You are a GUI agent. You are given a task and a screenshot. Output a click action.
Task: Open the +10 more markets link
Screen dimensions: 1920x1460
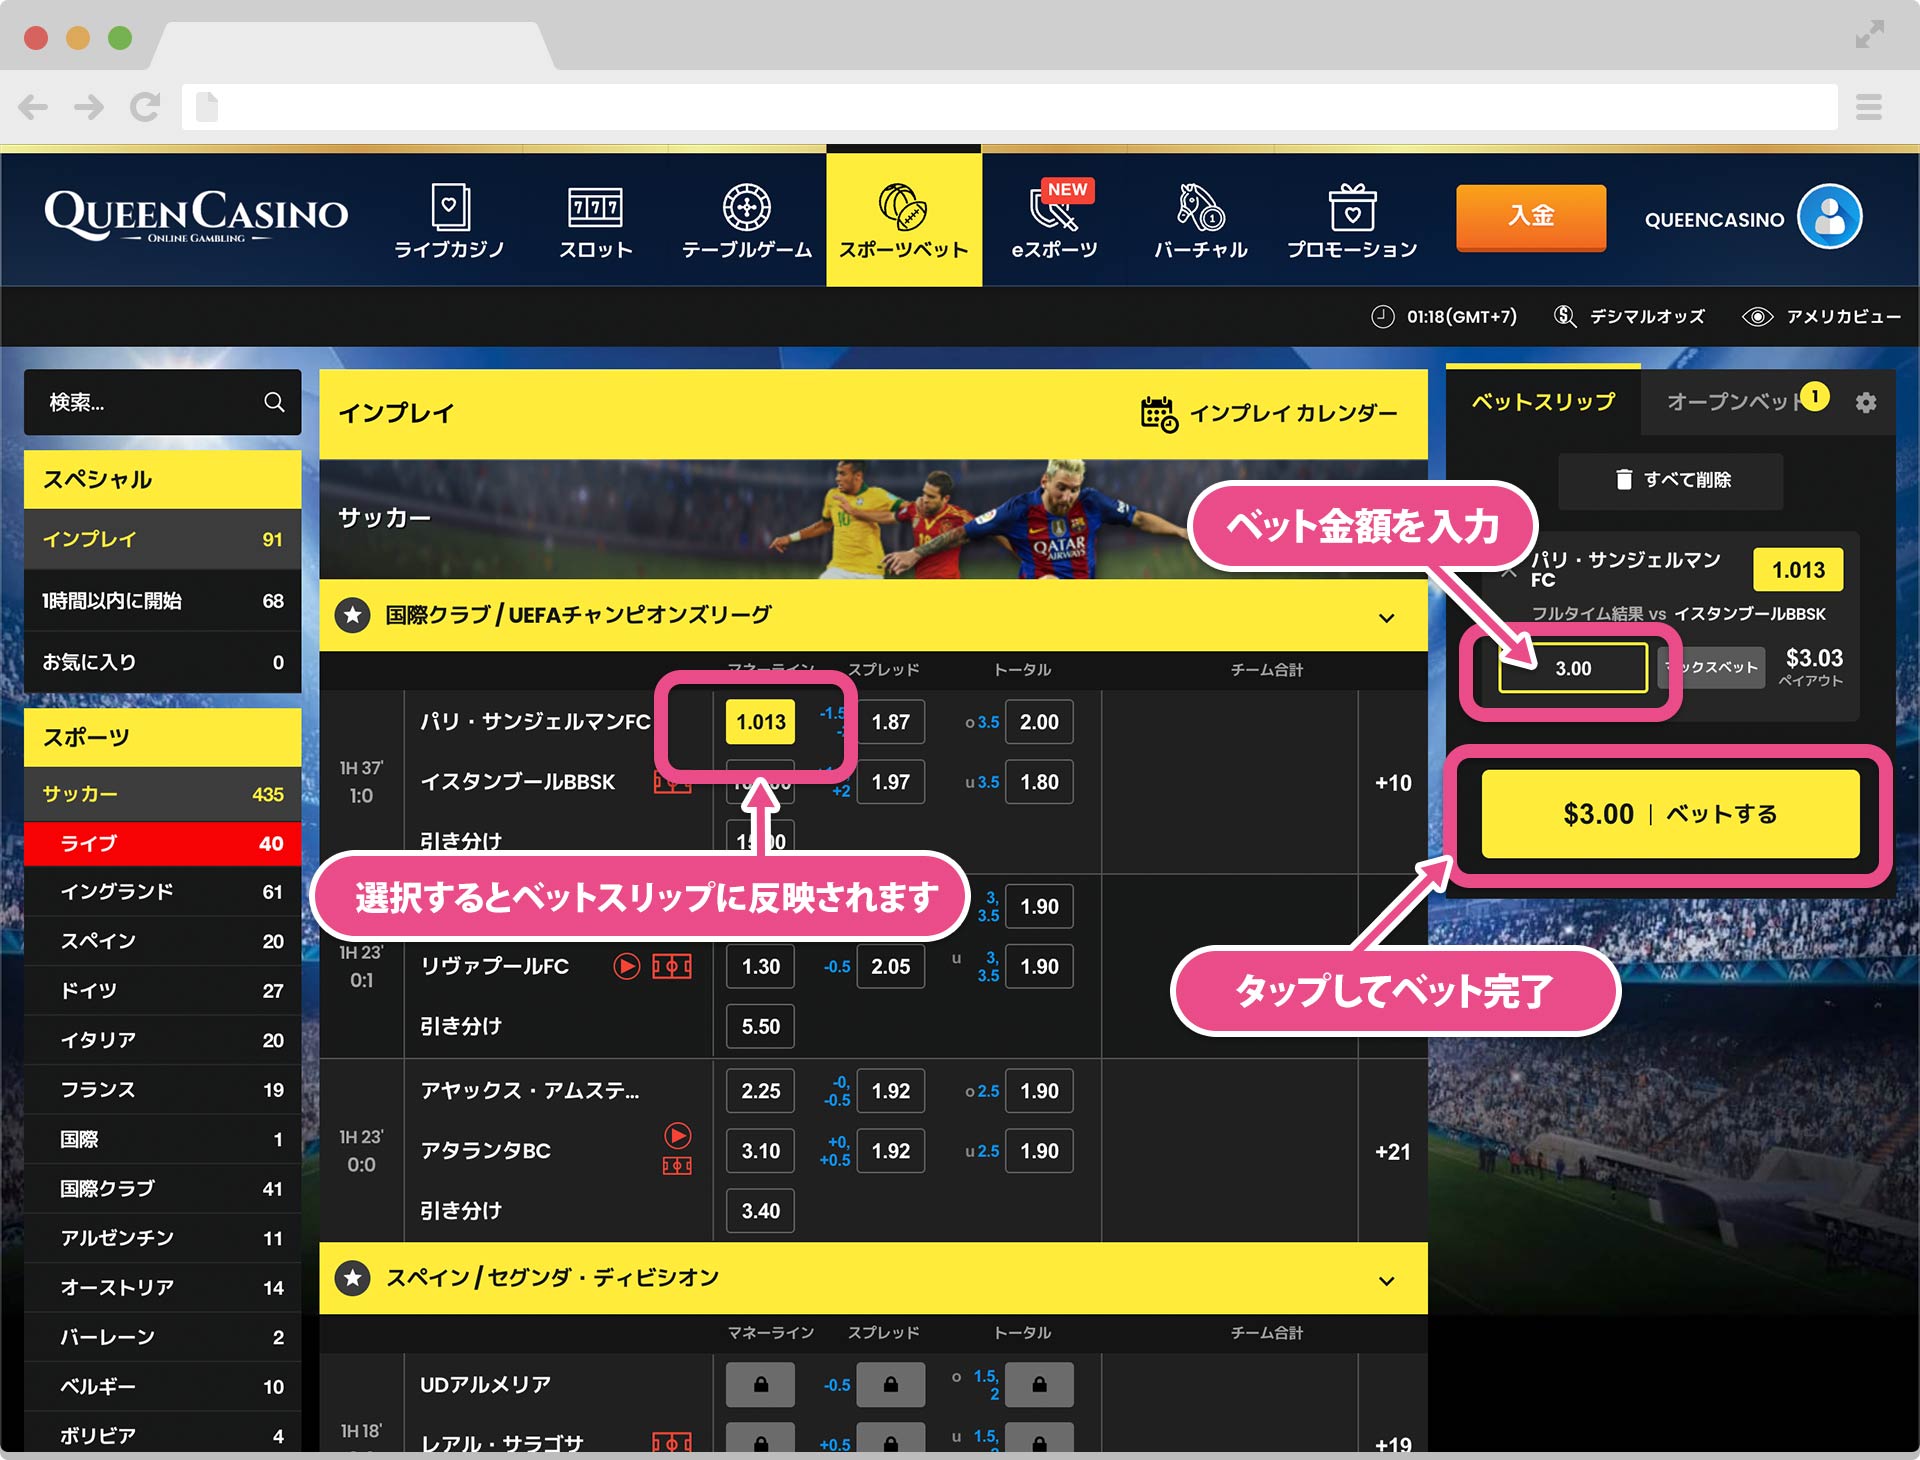[1393, 783]
